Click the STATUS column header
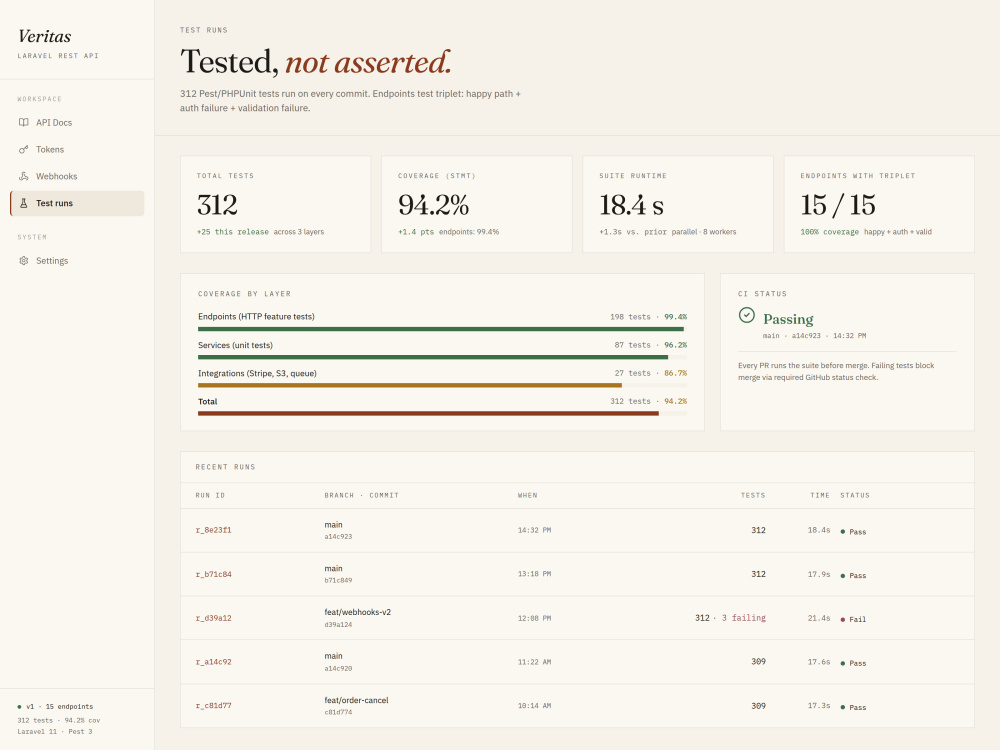 855,496
